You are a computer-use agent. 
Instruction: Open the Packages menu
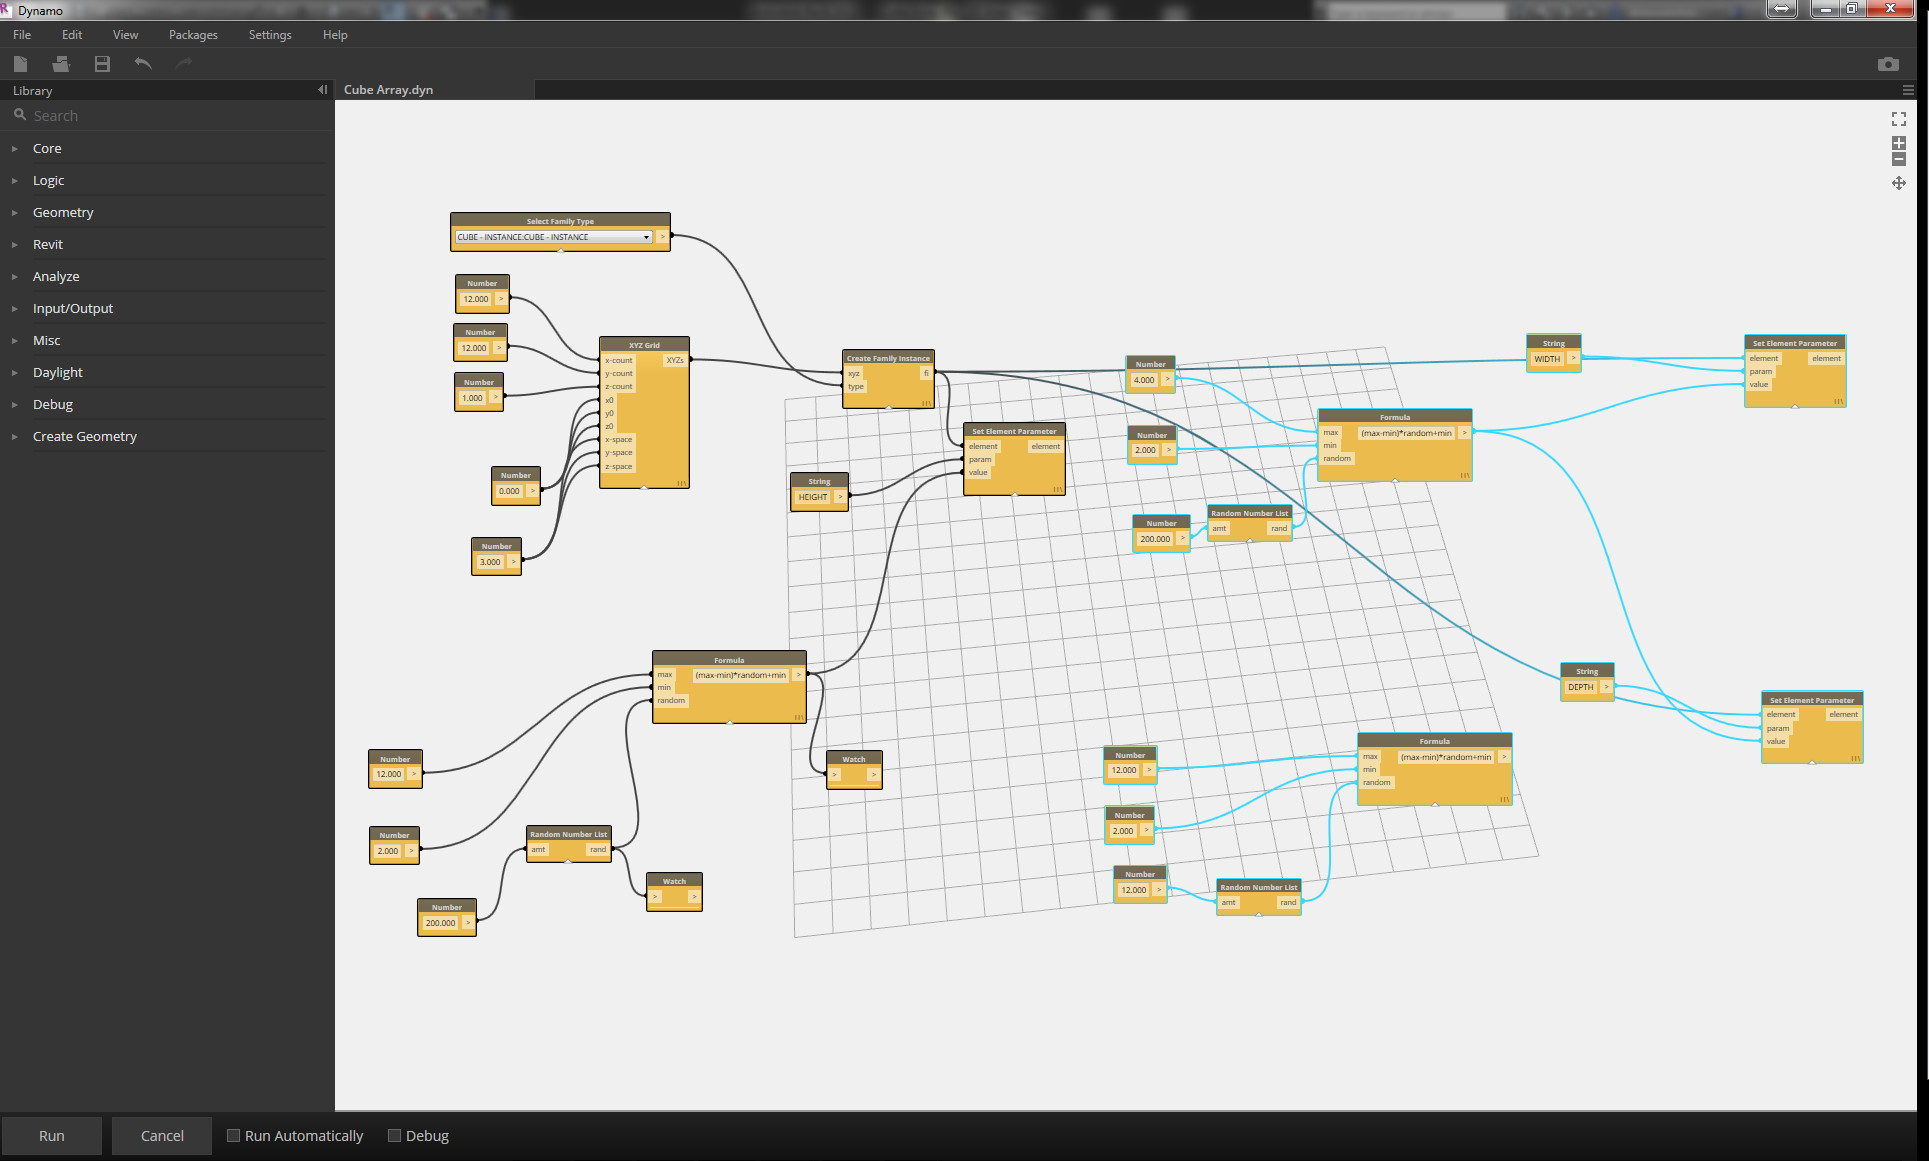(193, 35)
